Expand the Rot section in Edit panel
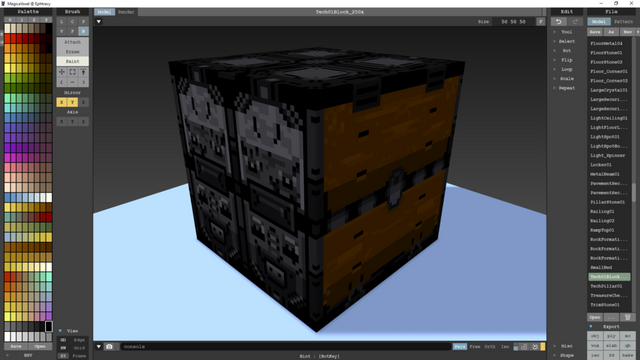 [x=567, y=51]
